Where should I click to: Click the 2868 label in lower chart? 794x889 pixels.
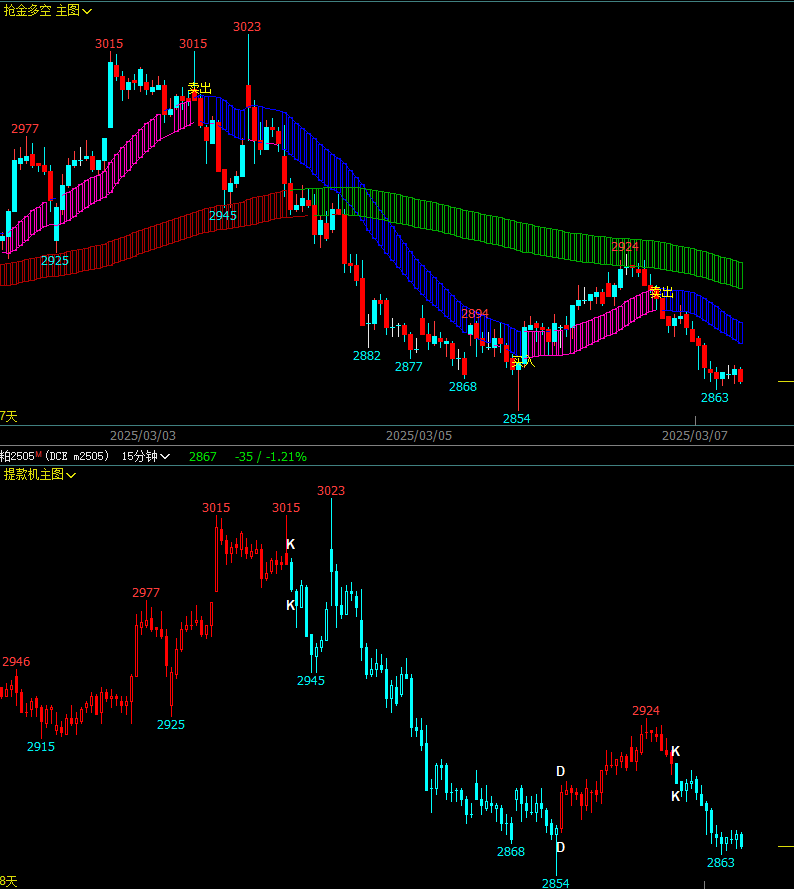pyautogui.click(x=511, y=852)
